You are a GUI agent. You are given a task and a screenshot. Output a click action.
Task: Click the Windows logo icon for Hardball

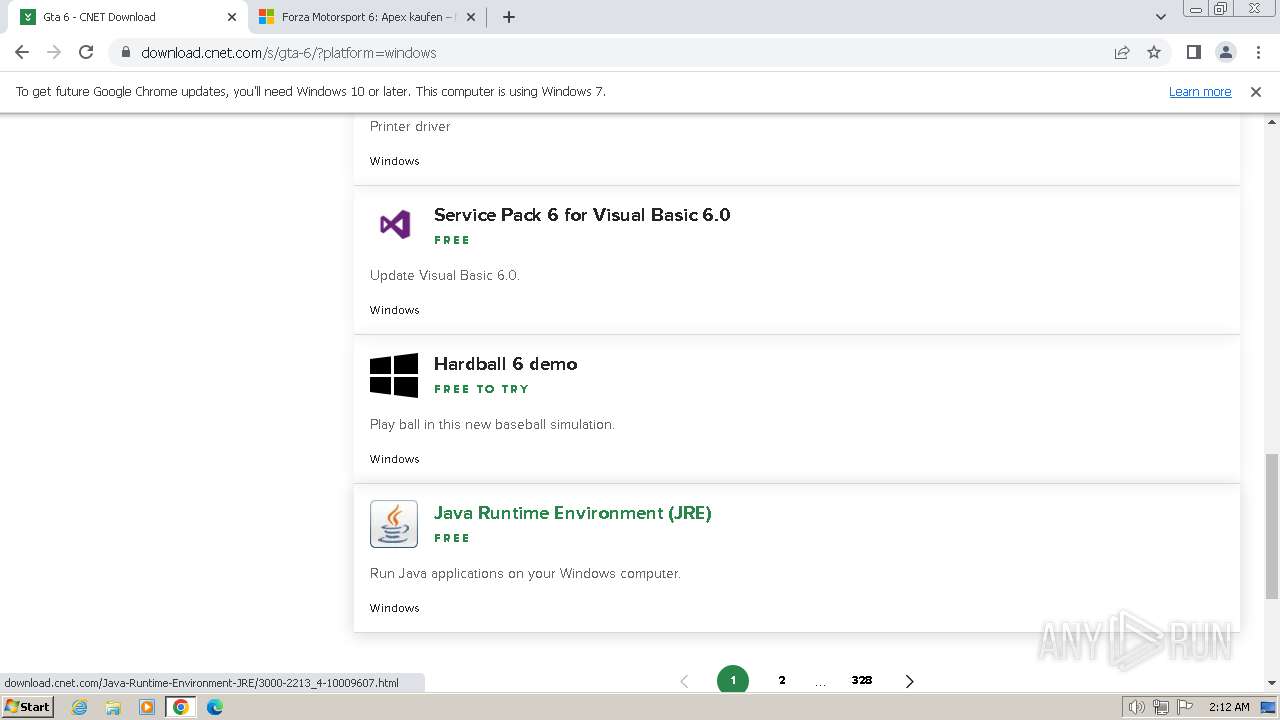394,375
